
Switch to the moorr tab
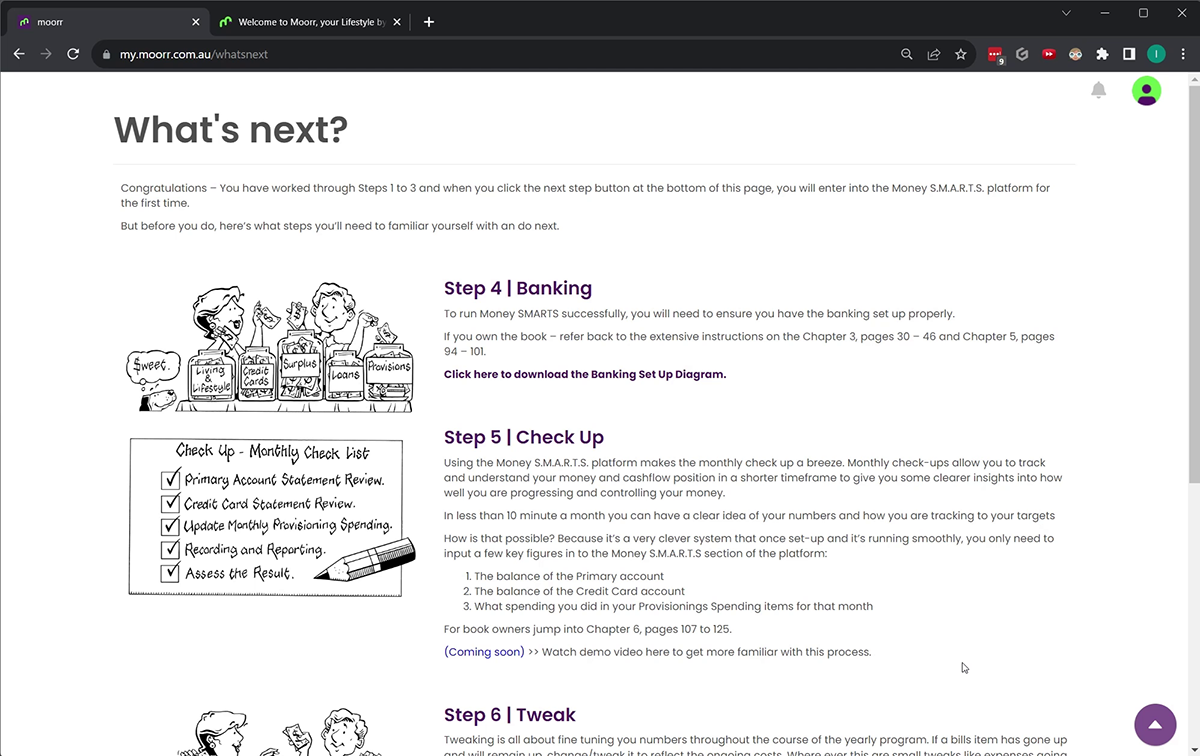[107, 21]
